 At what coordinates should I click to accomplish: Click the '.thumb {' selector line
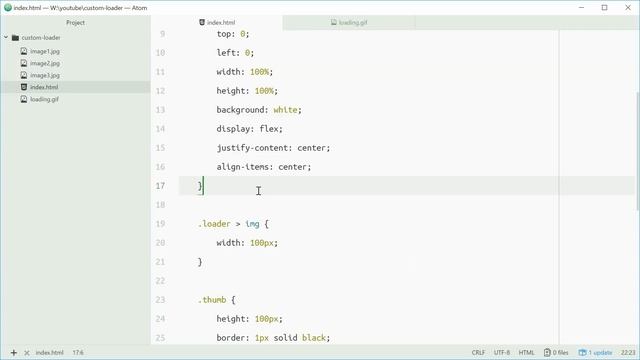217,300
